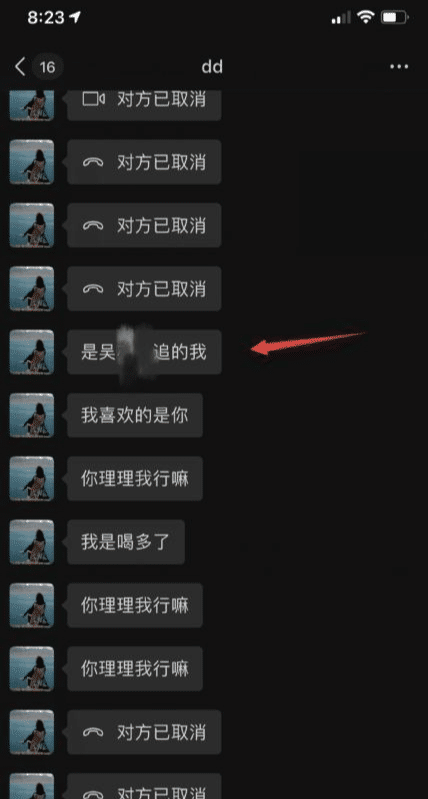Tap the voice call canceled message below 你理理我行嘛
The width and height of the screenshot is (428, 799).
coord(144,732)
